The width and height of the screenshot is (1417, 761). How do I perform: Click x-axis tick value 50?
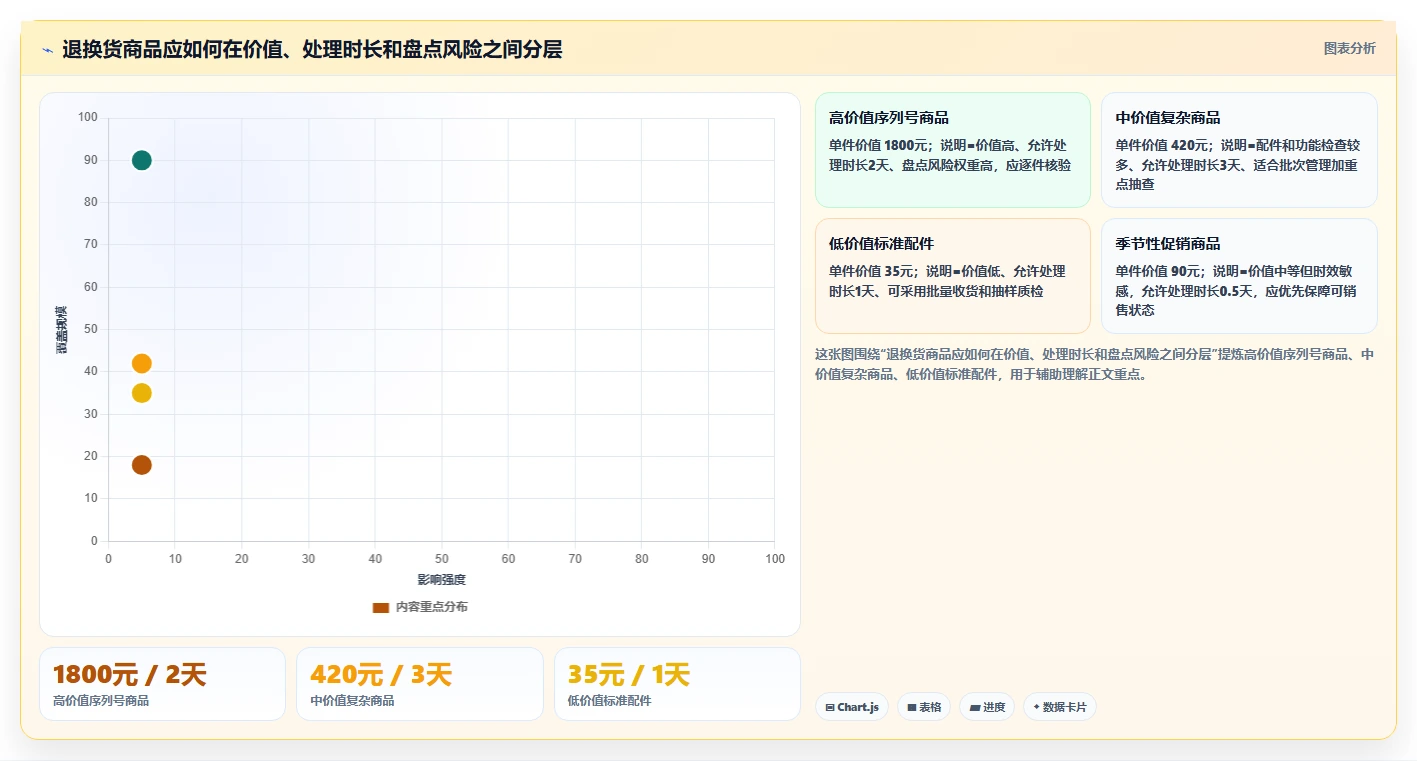(x=441, y=559)
